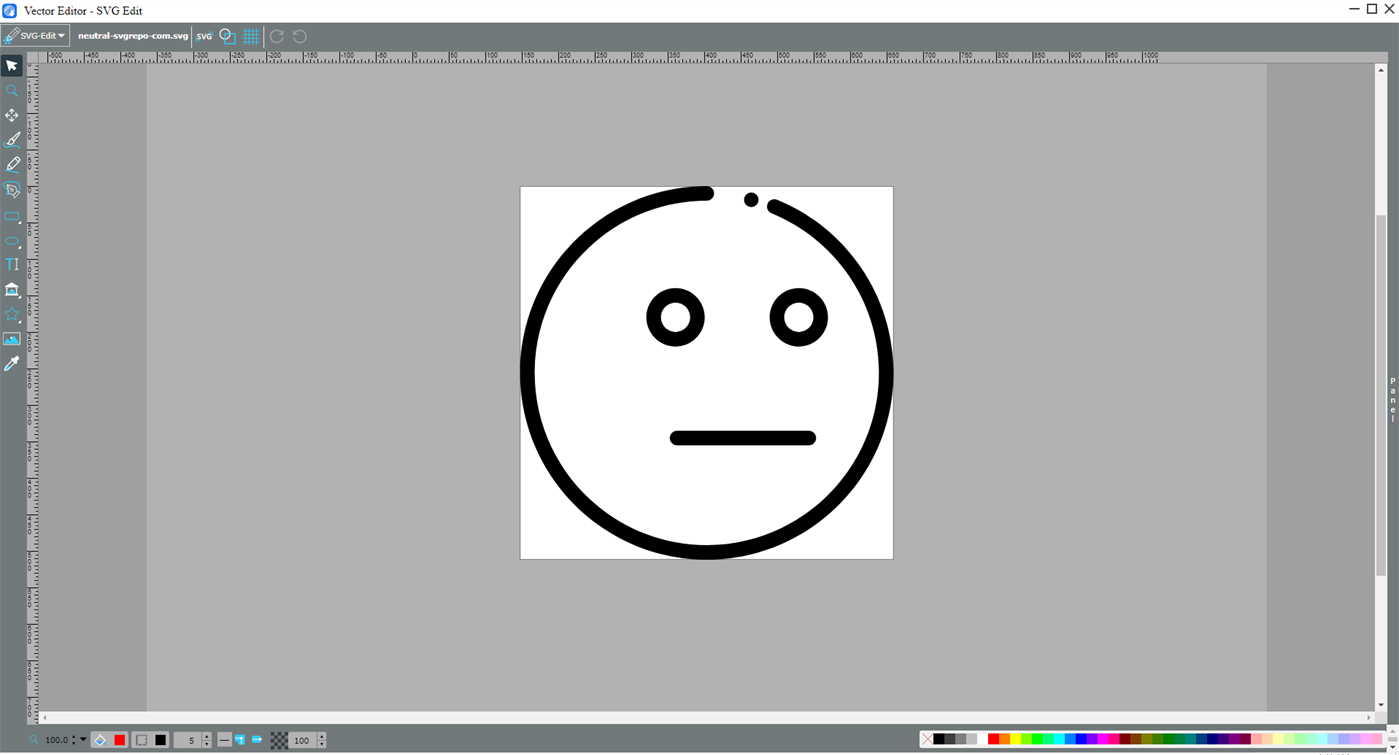Click the Redo arrow button

275,35
